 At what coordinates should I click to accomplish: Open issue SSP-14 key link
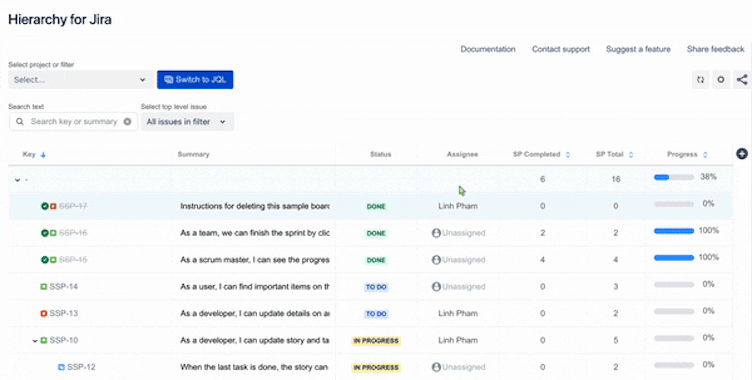[x=63, y=287]
